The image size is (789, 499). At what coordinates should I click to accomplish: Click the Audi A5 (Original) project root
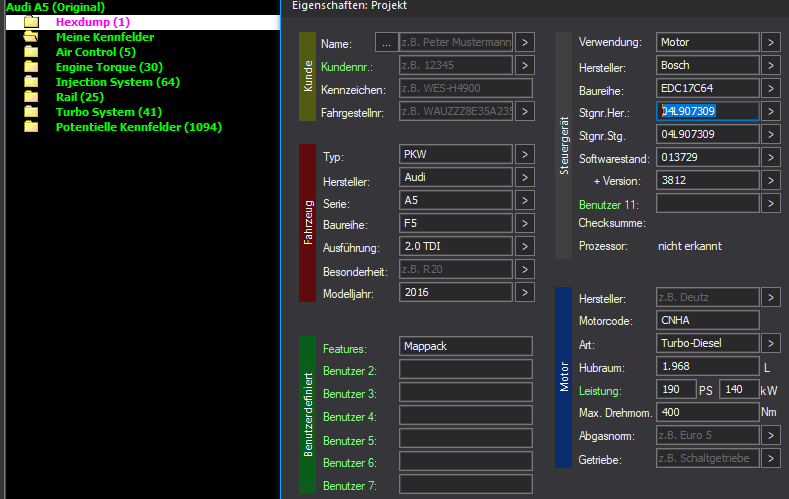(x=55, y=7)
